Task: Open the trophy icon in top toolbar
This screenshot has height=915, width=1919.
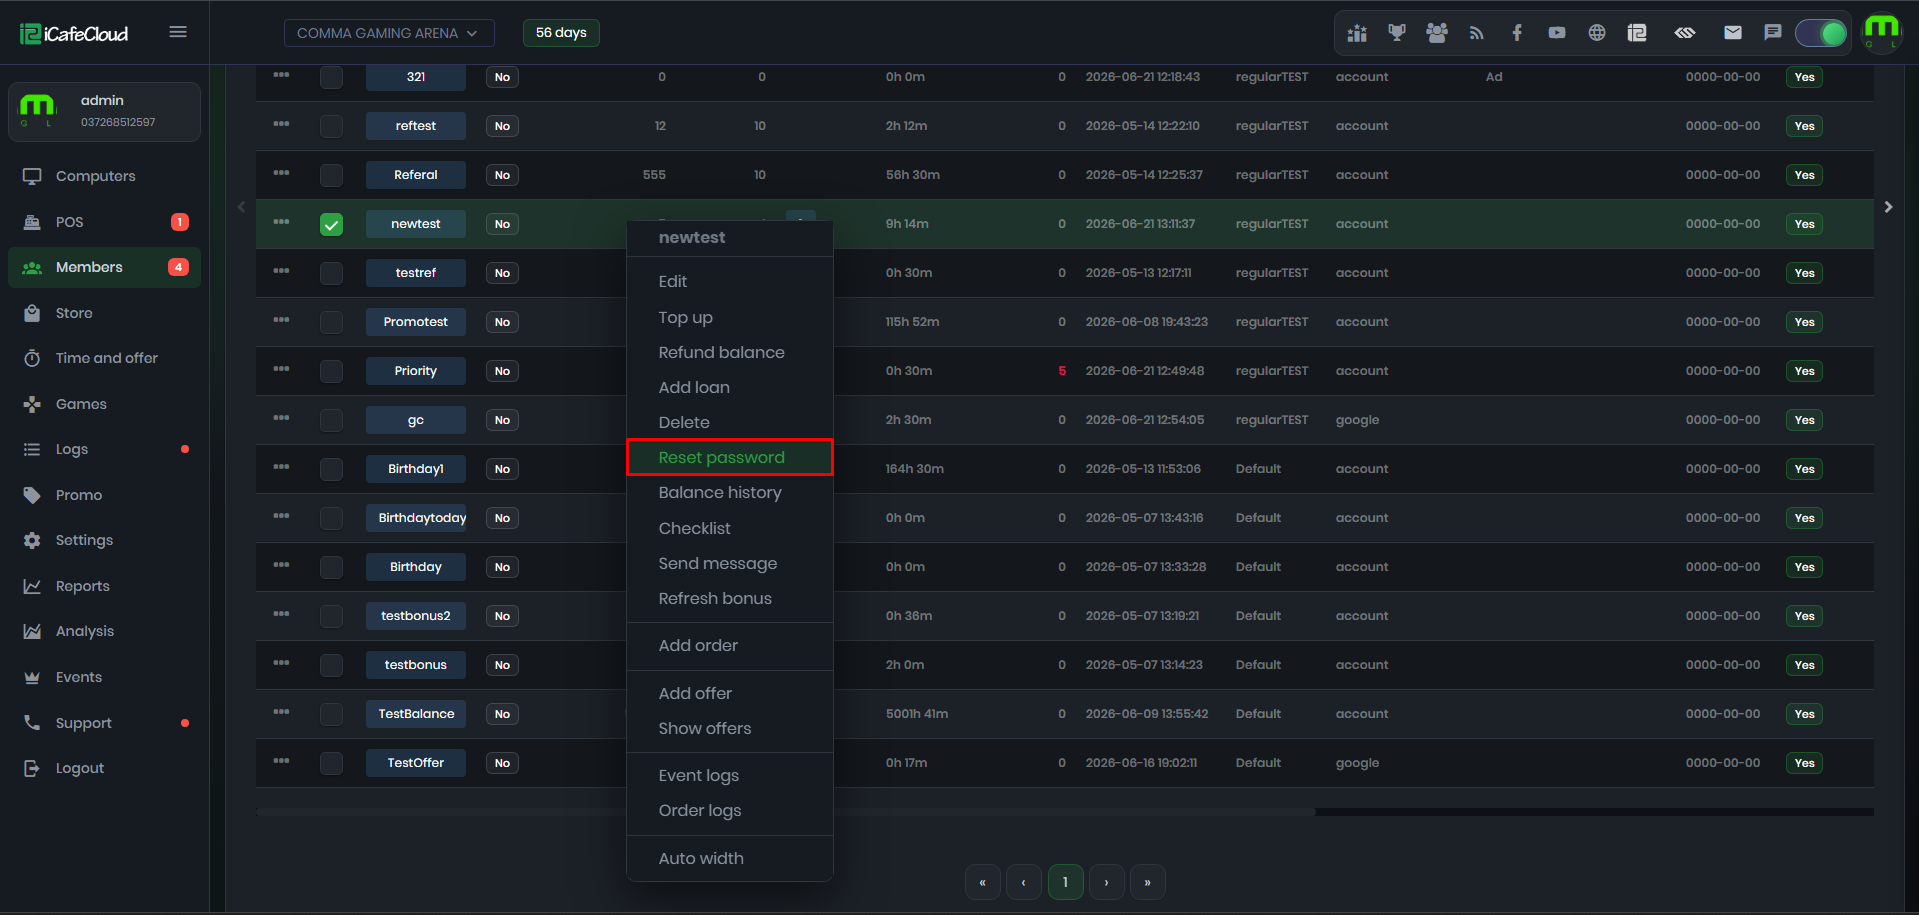Action: click(x=1397, y=33)
